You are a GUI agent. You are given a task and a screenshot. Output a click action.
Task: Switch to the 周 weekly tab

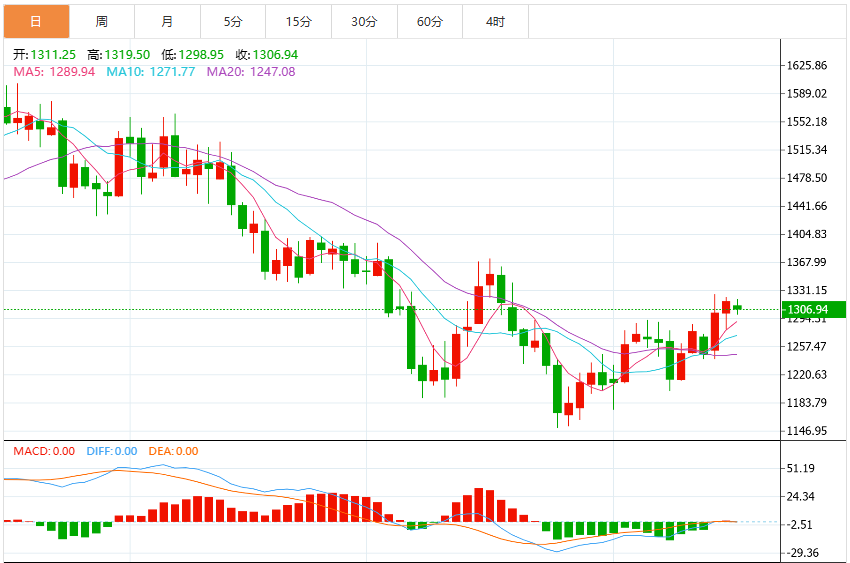click(102, 22)
